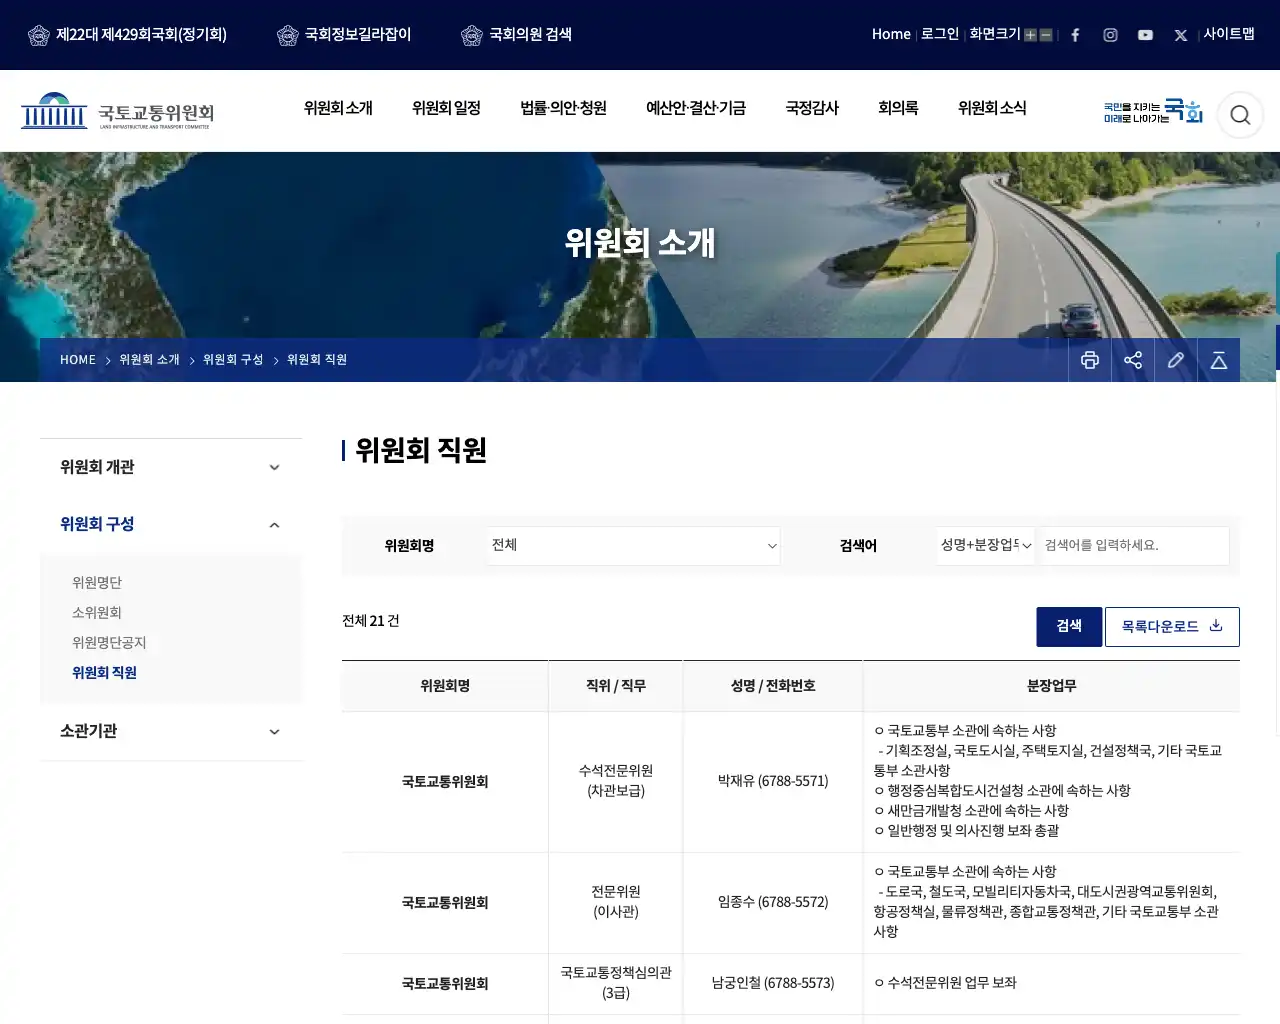This screenshot has width=1280, height=1024.
Task: Open the 사이트맵 sitemap link
Action: 1229,34
